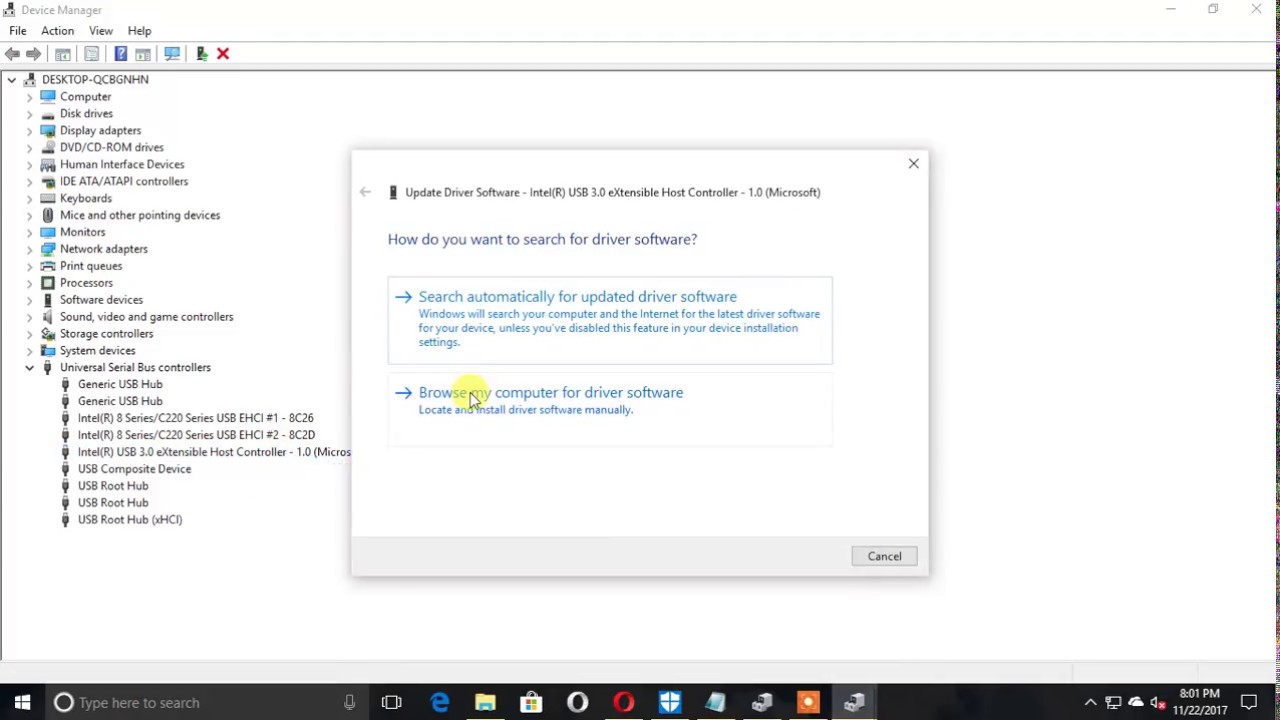
Task: Click the Cortana microphone icon
Action: 349,702
